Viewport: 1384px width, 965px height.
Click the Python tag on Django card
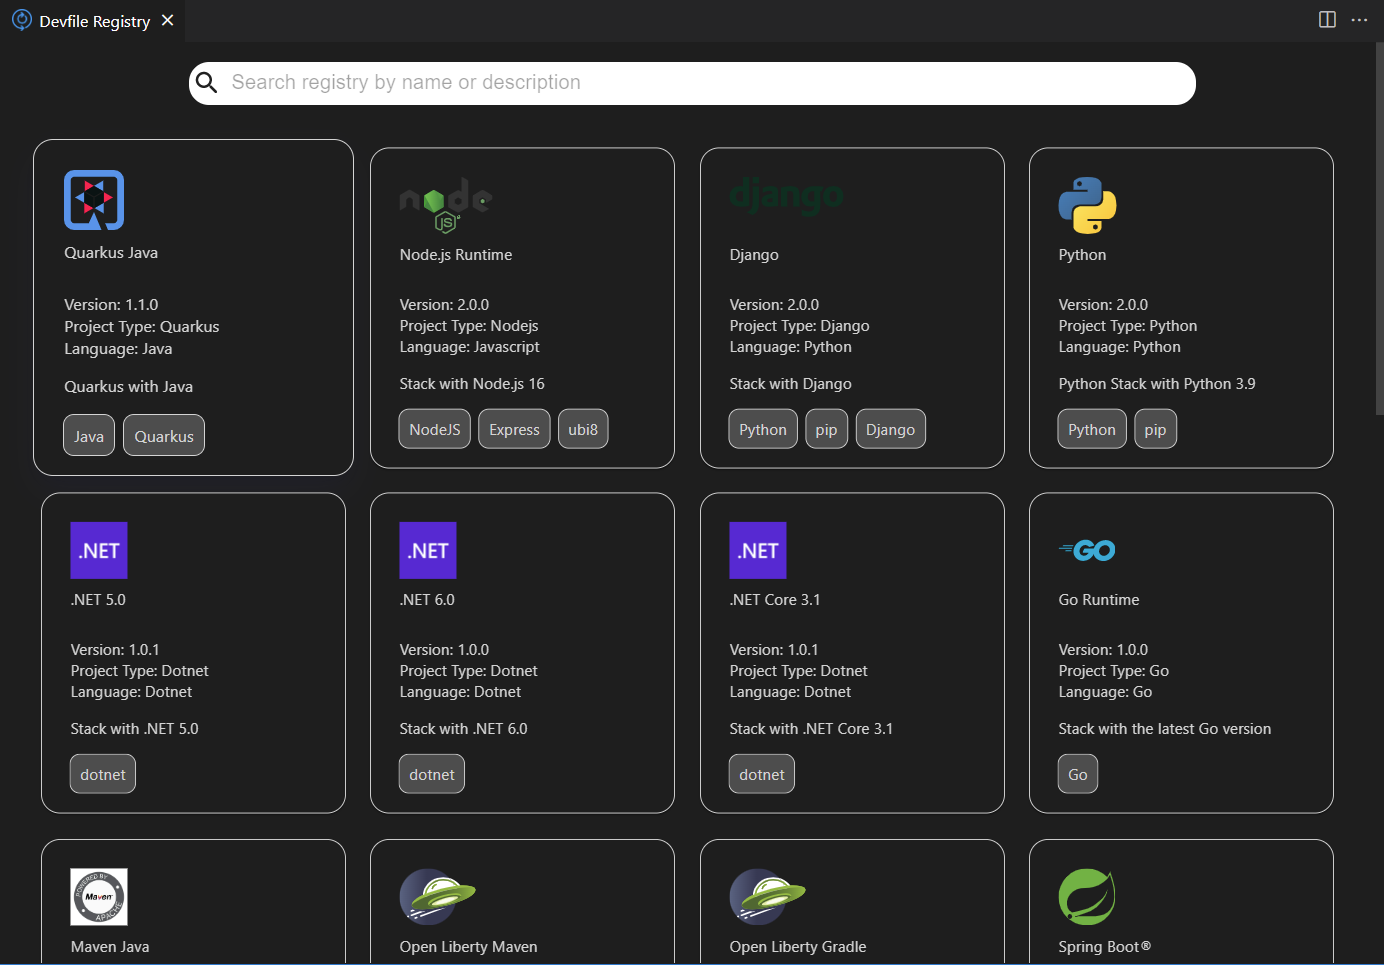click(x=763, y=429)
